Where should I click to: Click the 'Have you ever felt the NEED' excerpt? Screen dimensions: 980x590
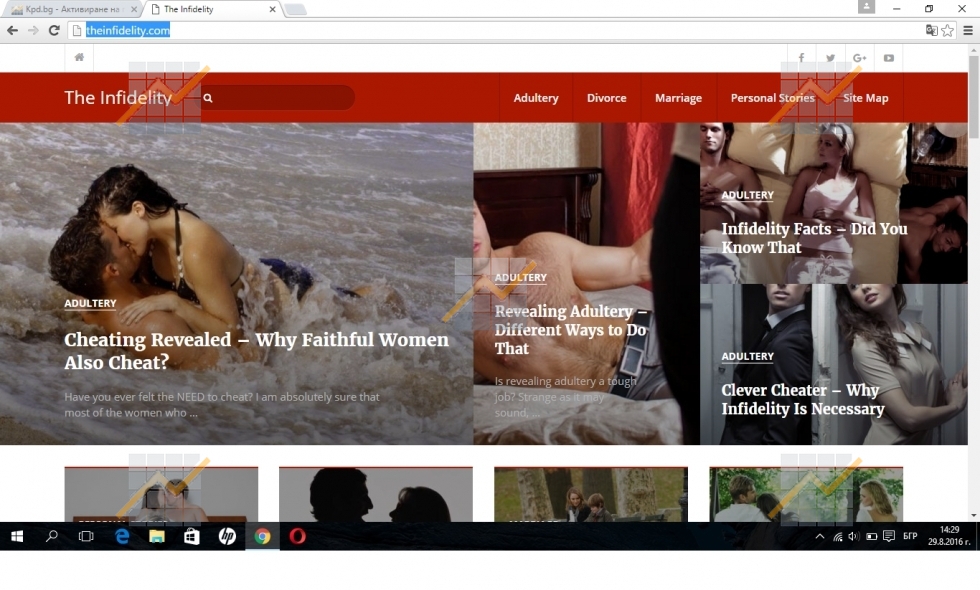[222, 404]
